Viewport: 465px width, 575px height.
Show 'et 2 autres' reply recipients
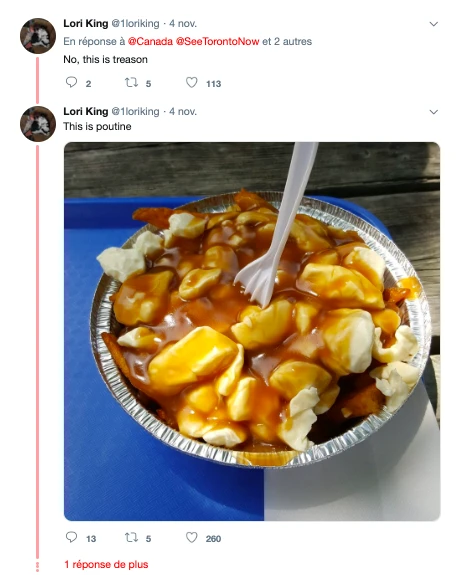(287, 41)
